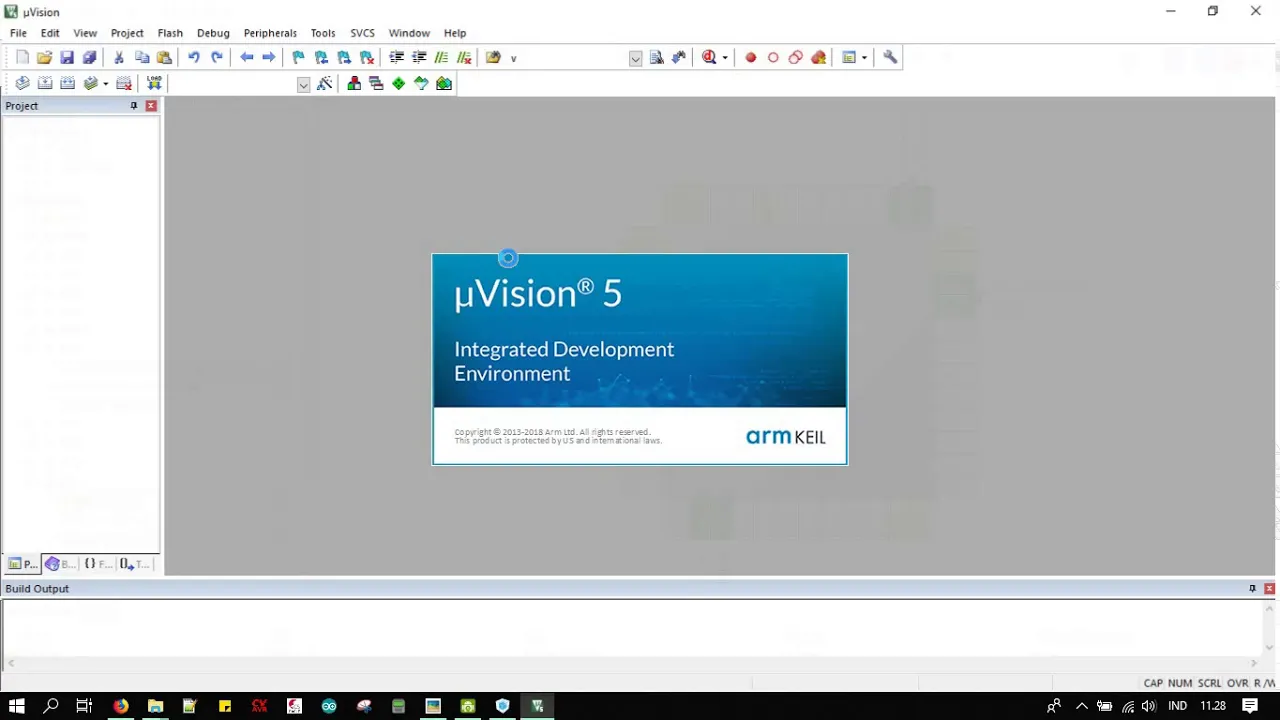Paste with the clipboard icon
This screenshot has height=720, width=1280.
click(164, 58)
